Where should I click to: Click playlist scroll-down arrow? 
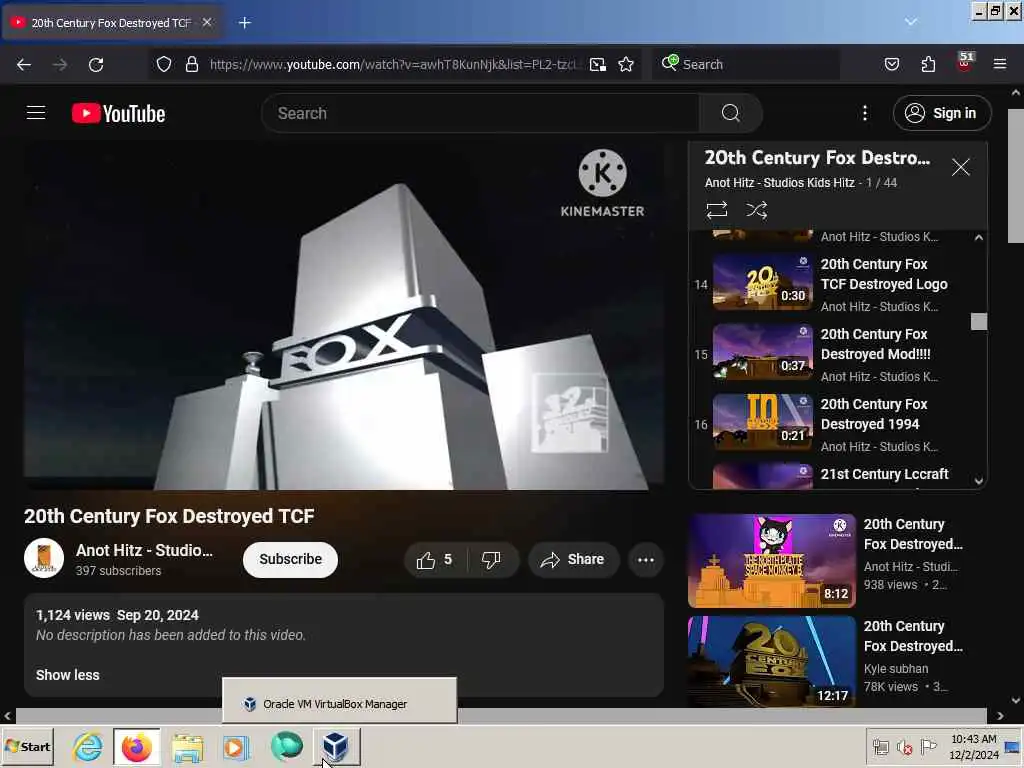(978, 481)
